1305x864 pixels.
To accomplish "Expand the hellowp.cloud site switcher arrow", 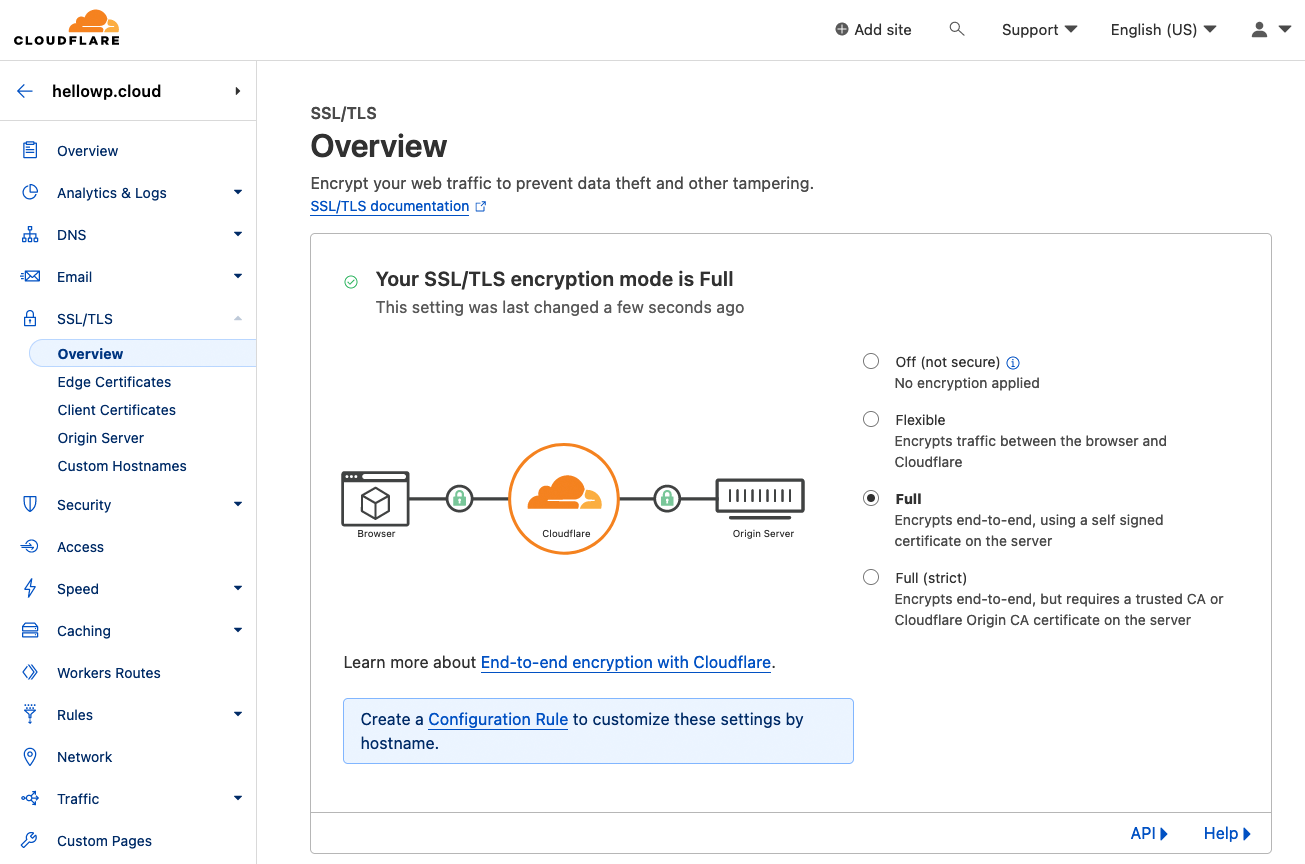I will [238, 91].
